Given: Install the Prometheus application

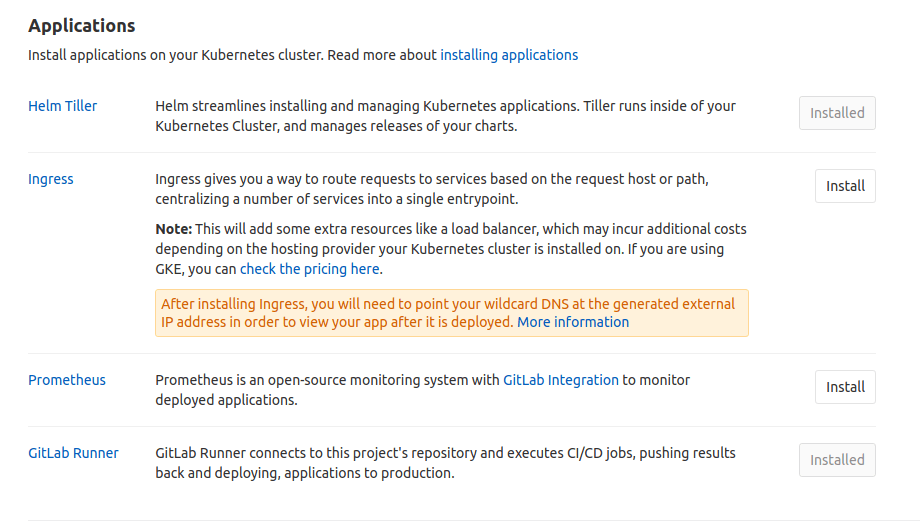Looking at the screenshot, I should click(x=845, y=387).
